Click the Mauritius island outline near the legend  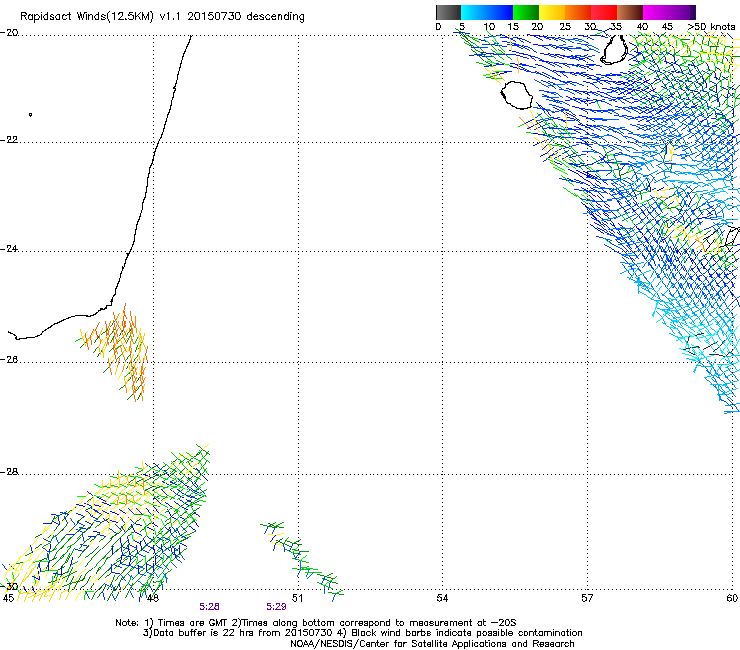[x=614, y=49]
